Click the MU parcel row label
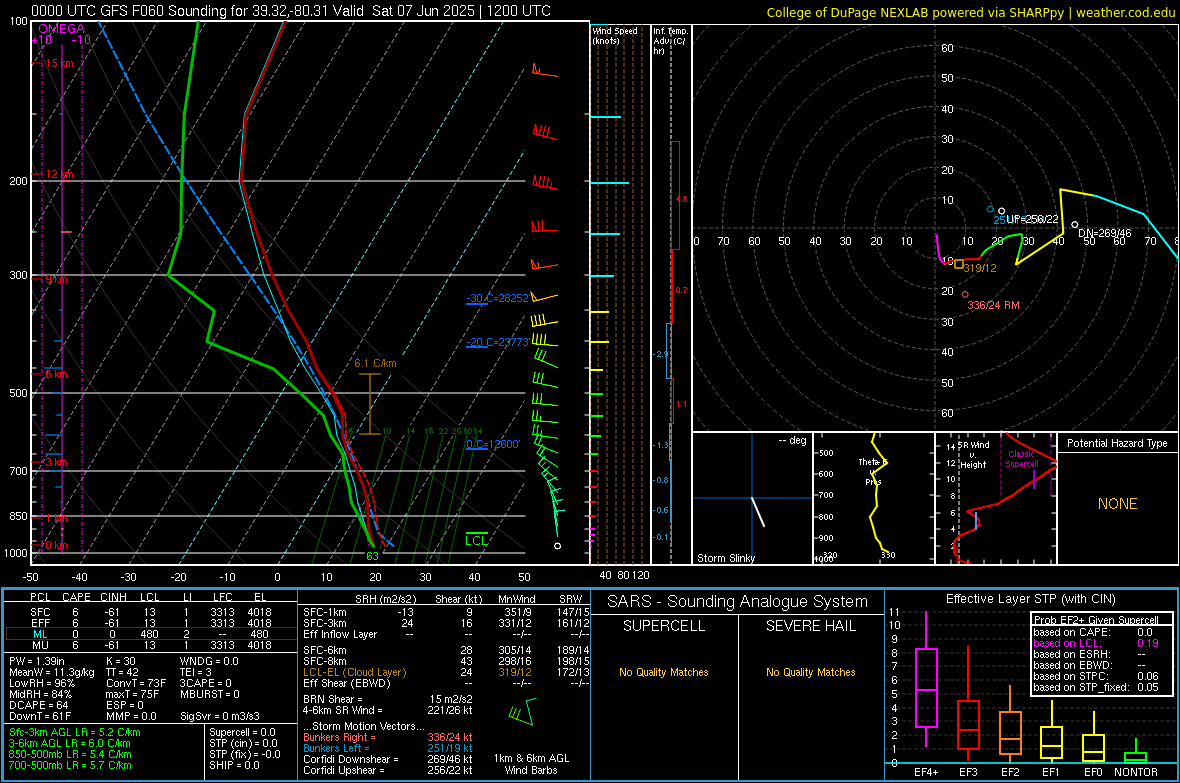Viewport: 1180px width, 783px height. 40,645
